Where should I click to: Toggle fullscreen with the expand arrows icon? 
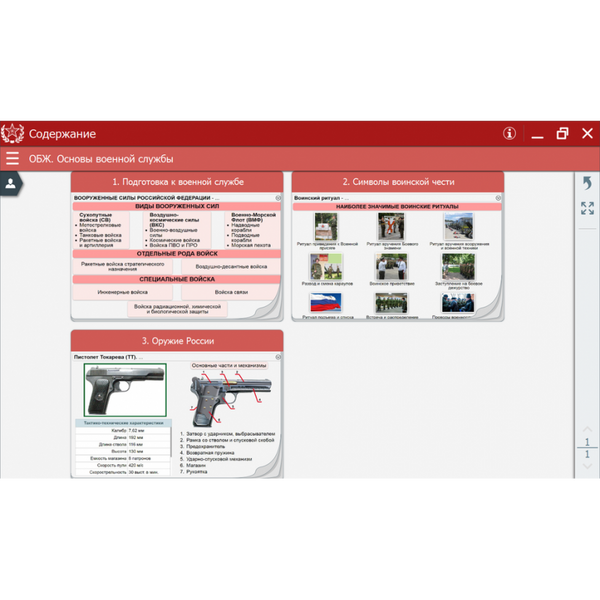point(587,208)
